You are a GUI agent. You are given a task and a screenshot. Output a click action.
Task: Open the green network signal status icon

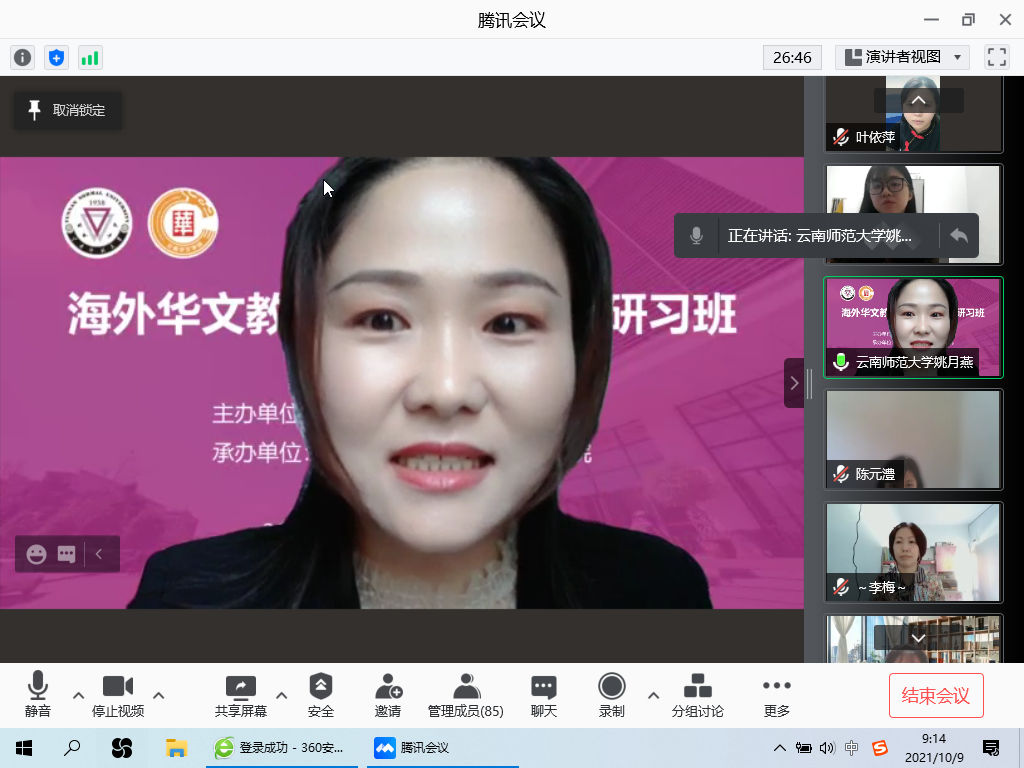click(90, 57)
